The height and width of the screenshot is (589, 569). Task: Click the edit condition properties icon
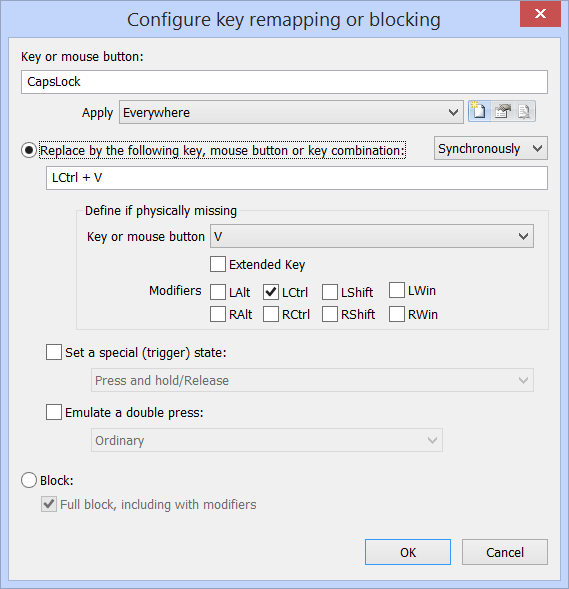coord(502,112)
